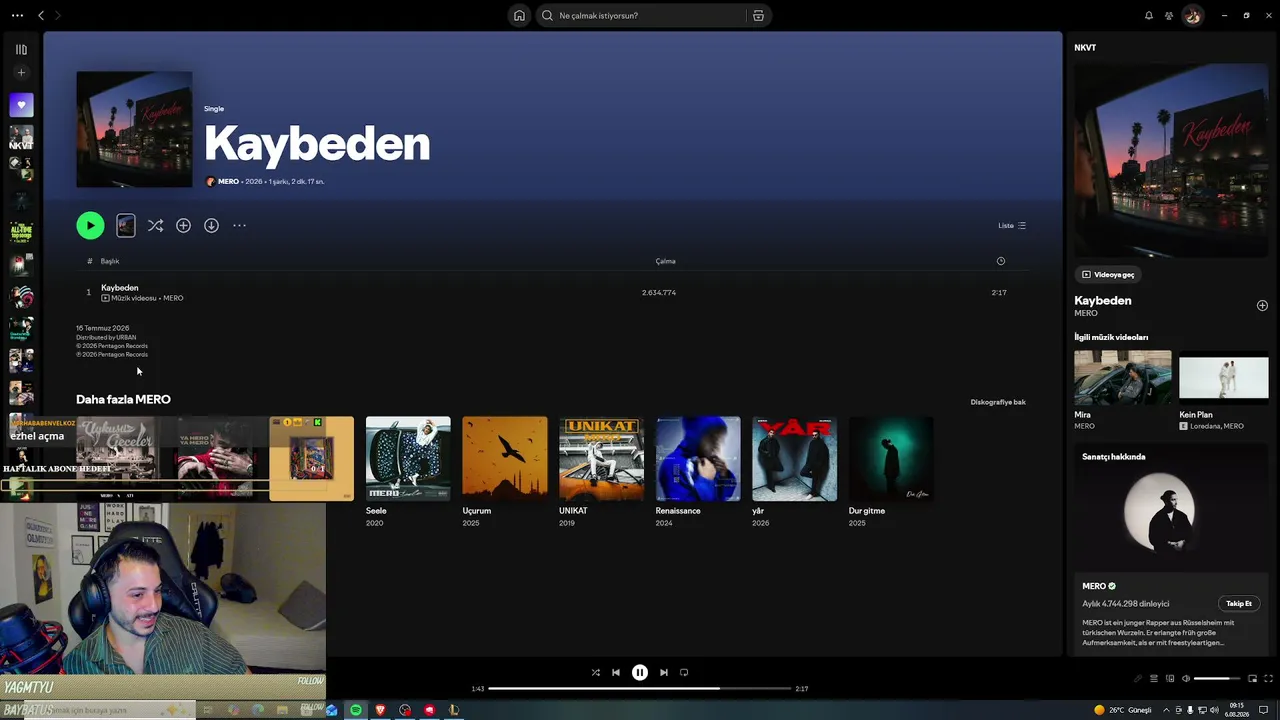Open the miniplayer icon

click(1253, 679)
